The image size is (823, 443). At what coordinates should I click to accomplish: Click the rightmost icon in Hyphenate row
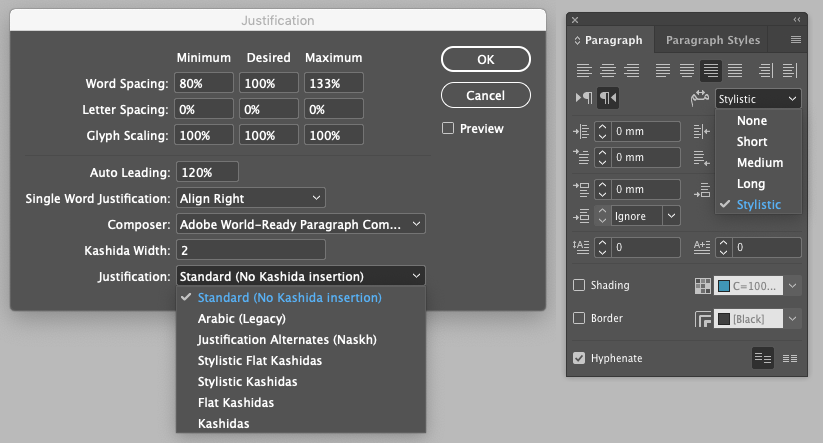tap(789, 358)
